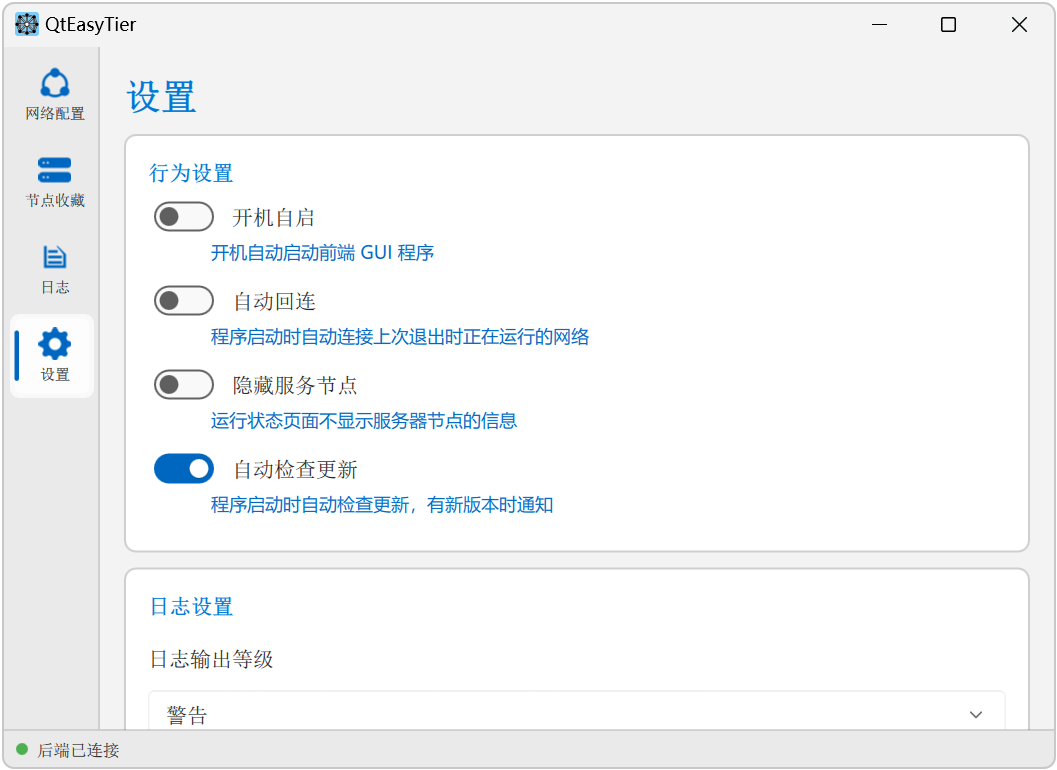Enable the 开机自启 toggle
Viewport: 1057px width, 770px height.
183,216
